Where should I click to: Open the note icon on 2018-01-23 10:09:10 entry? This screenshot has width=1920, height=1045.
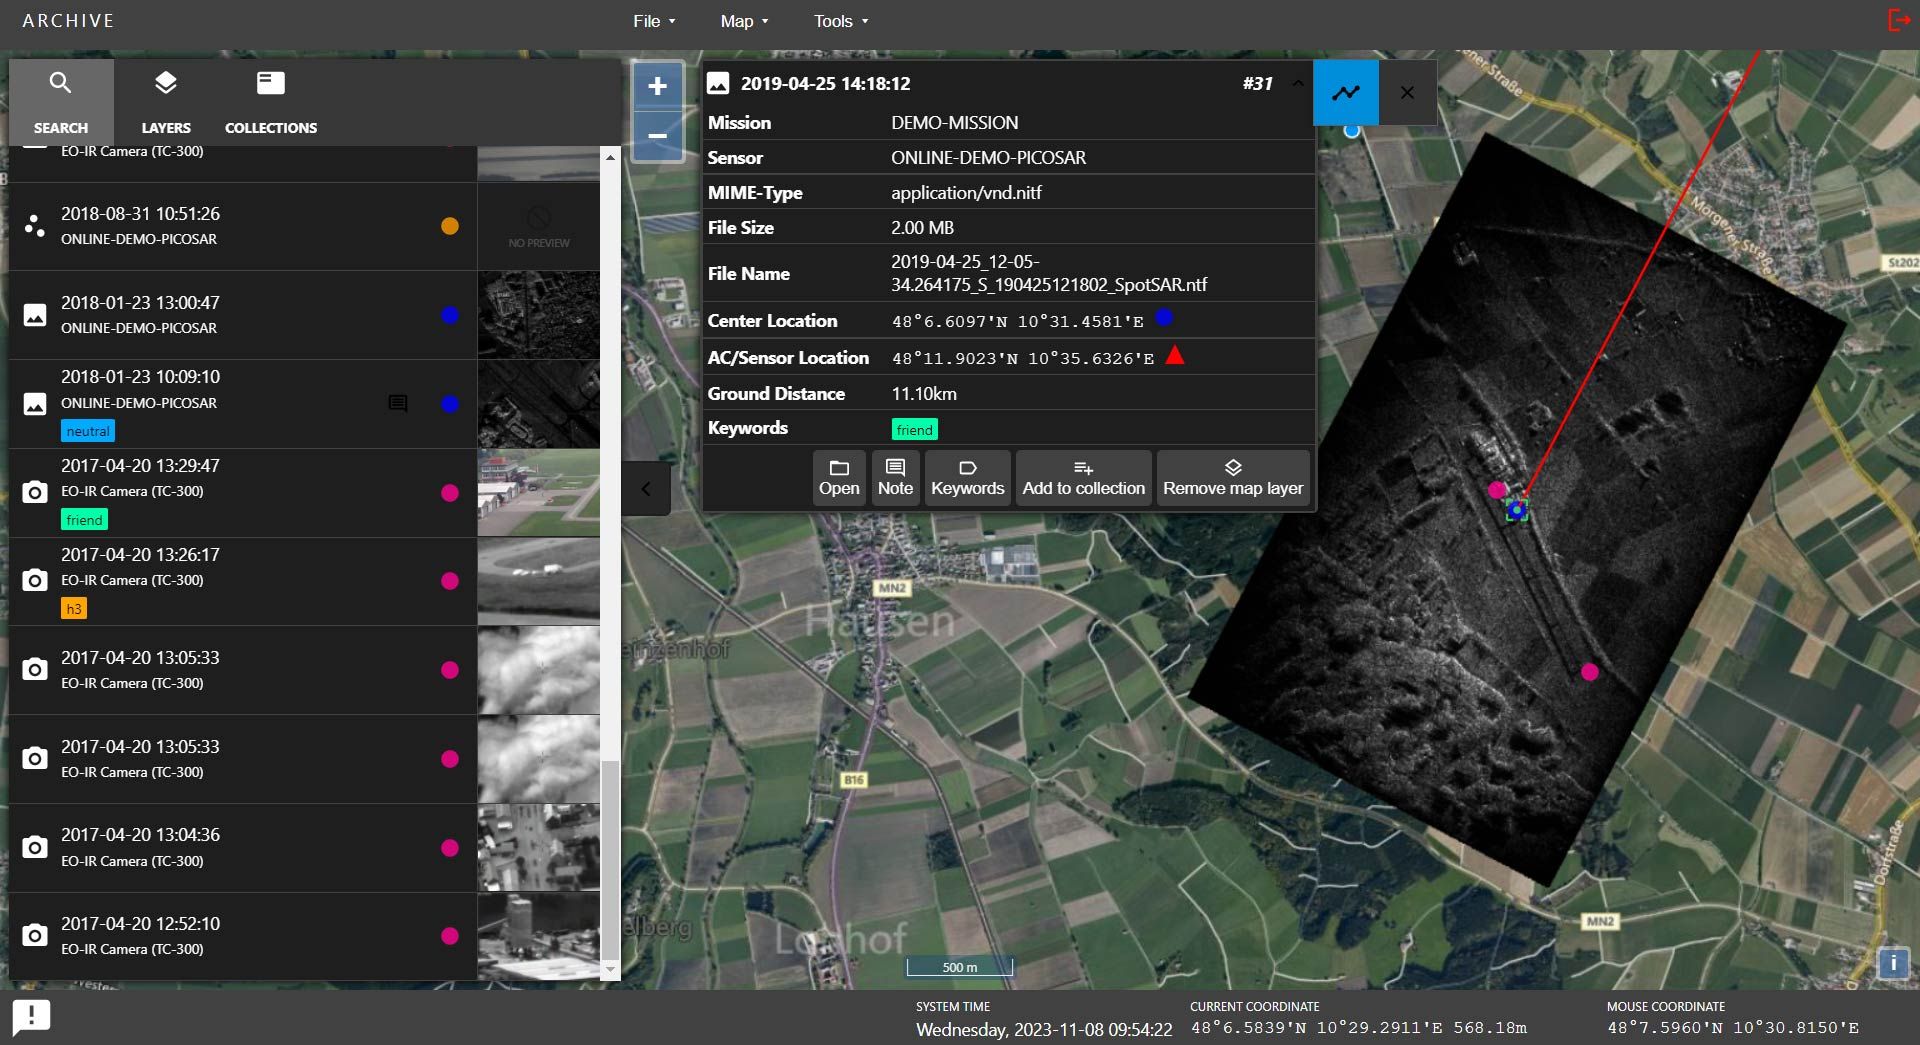pos(397,403)
